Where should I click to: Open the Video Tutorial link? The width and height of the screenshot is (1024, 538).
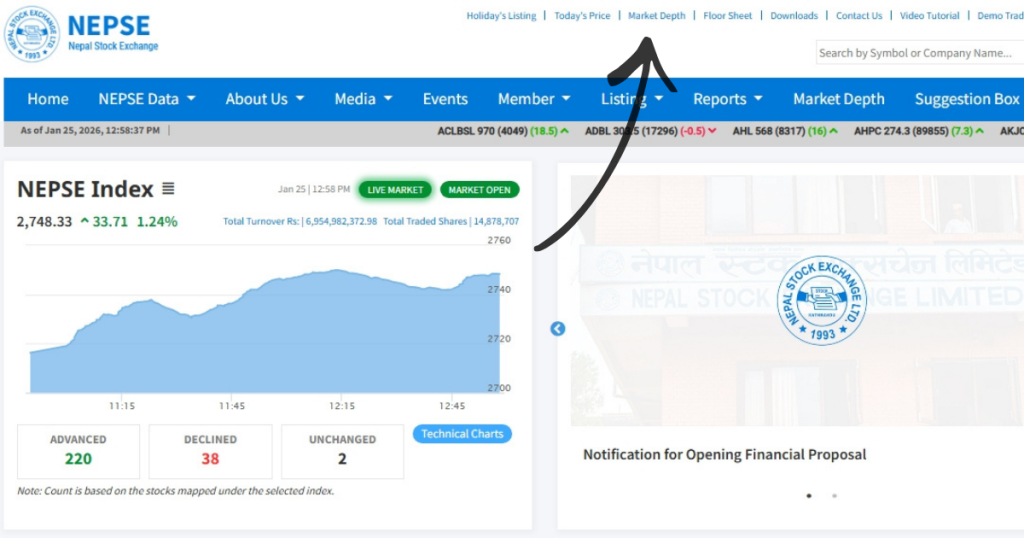[929, 16]
